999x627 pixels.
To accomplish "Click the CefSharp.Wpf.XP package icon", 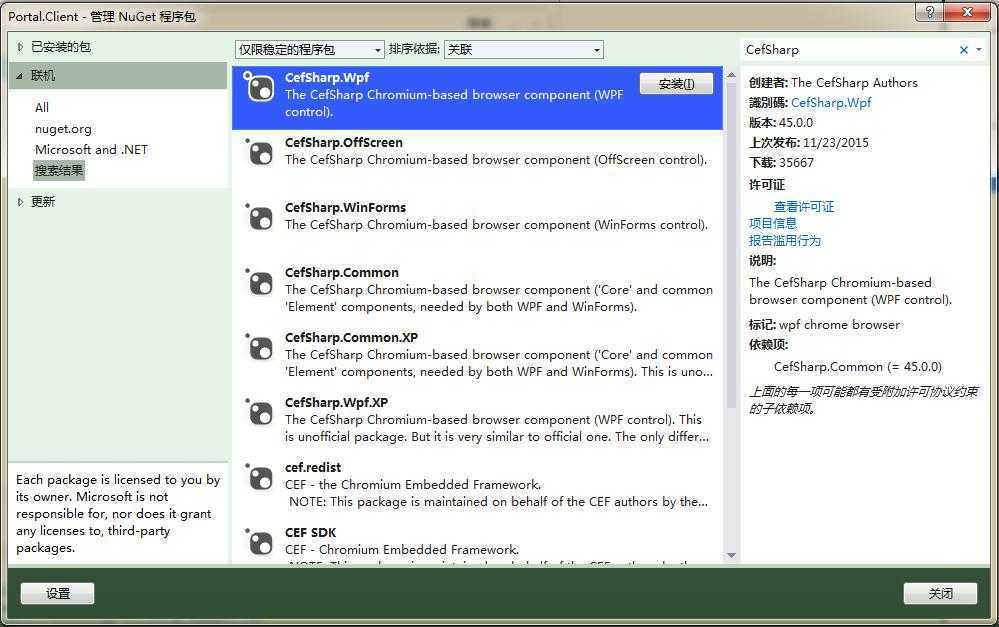I will click(259, 413).
